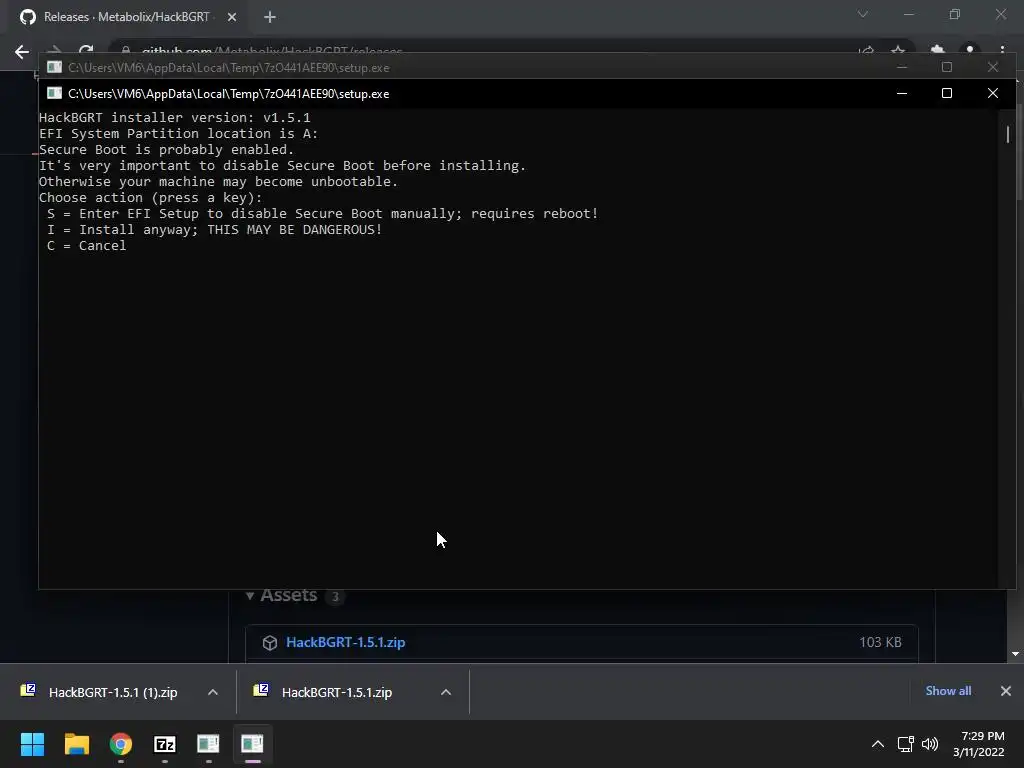Select the Releases Metabolix/HackBGRT tab
This screenshot has height=768, width=1024.
pyautogui.click(x=126, y=17)
